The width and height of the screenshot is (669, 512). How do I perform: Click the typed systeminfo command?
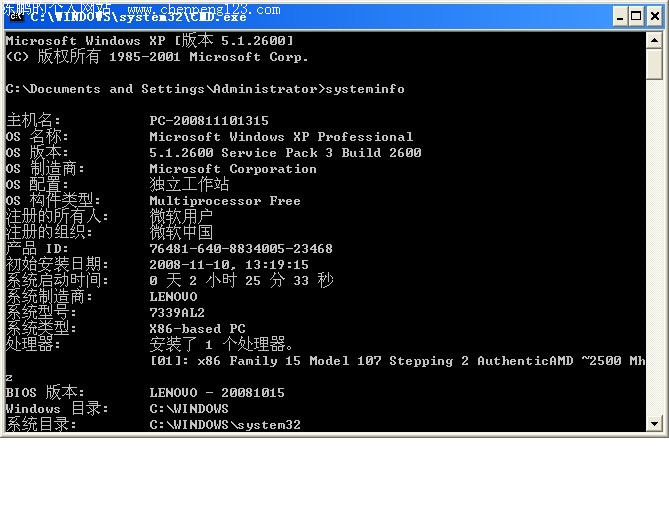click(364, 89)
